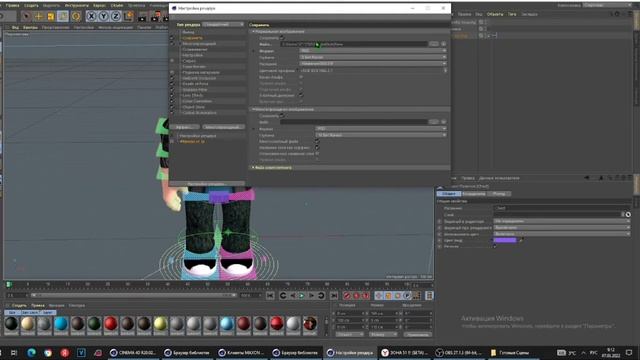Click the Применить apply button in coordinates
The height and width of the screenshot is (360, 640).
[x=418, y=335]
